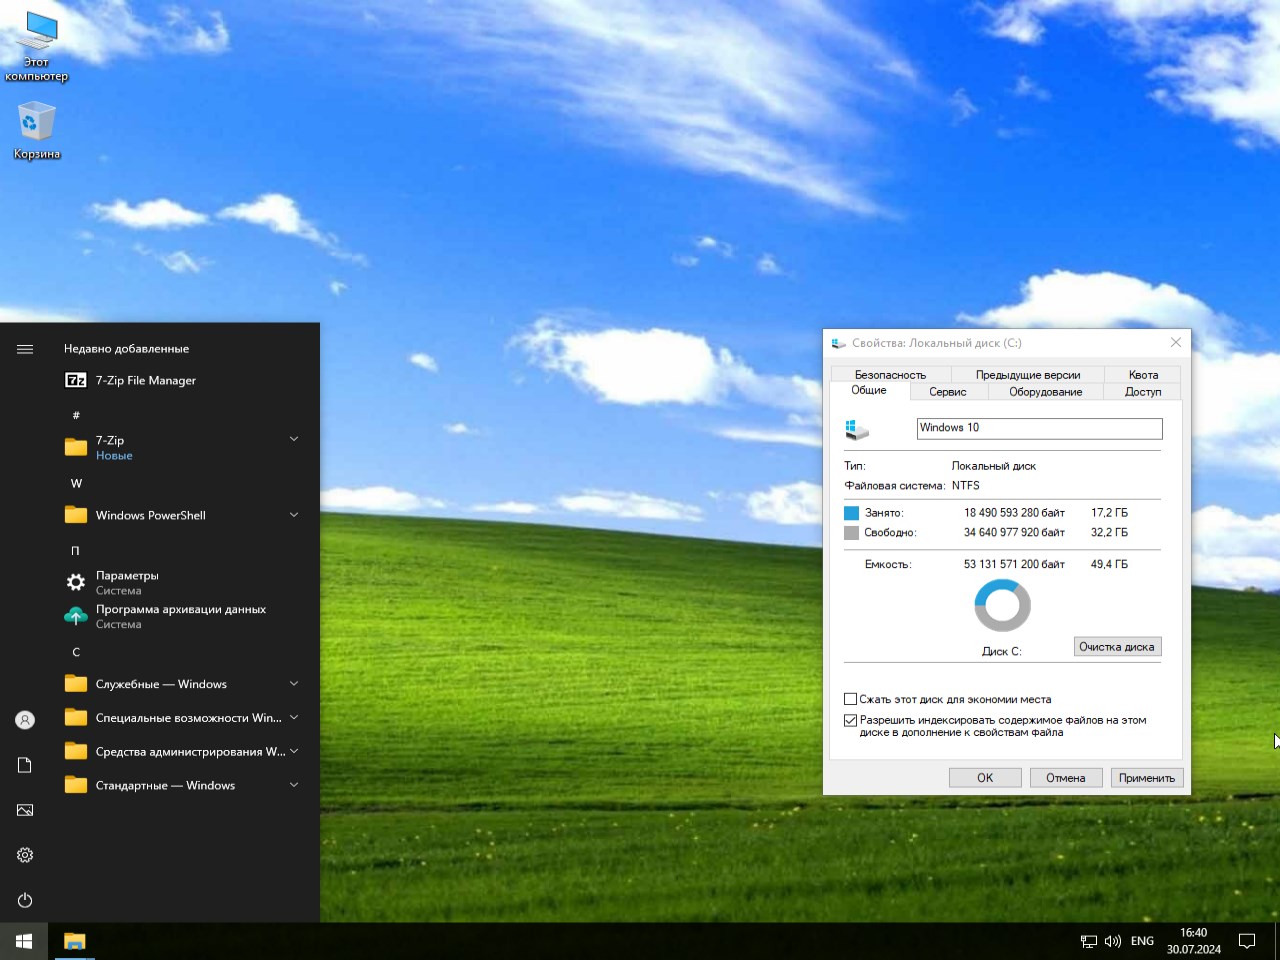
Task: Open File Explorer from the taskbar
Action: (74, 940)
